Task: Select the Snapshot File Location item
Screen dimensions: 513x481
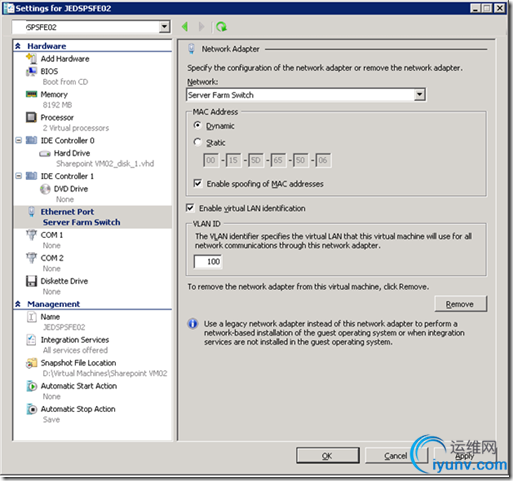Action: coord(78,363)
